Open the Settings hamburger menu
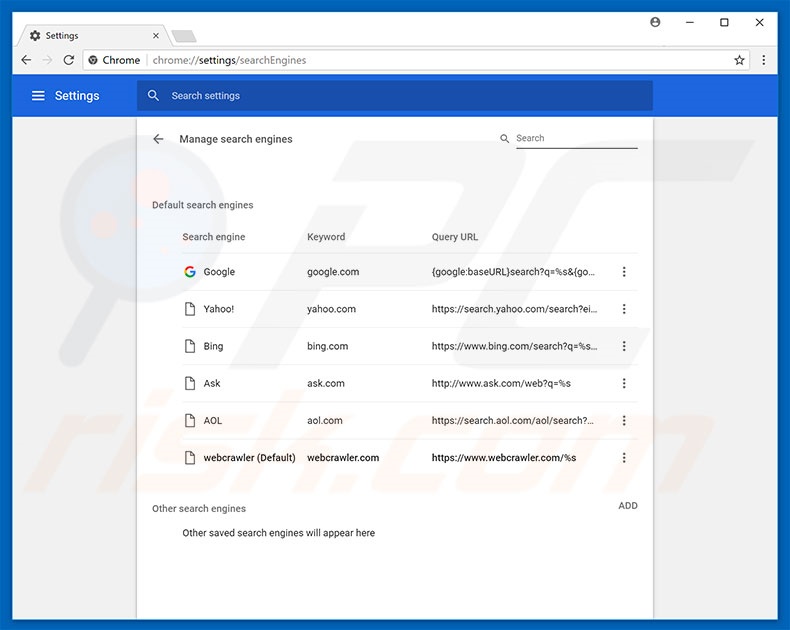This screenshot has height=630, width=790. 38,96
